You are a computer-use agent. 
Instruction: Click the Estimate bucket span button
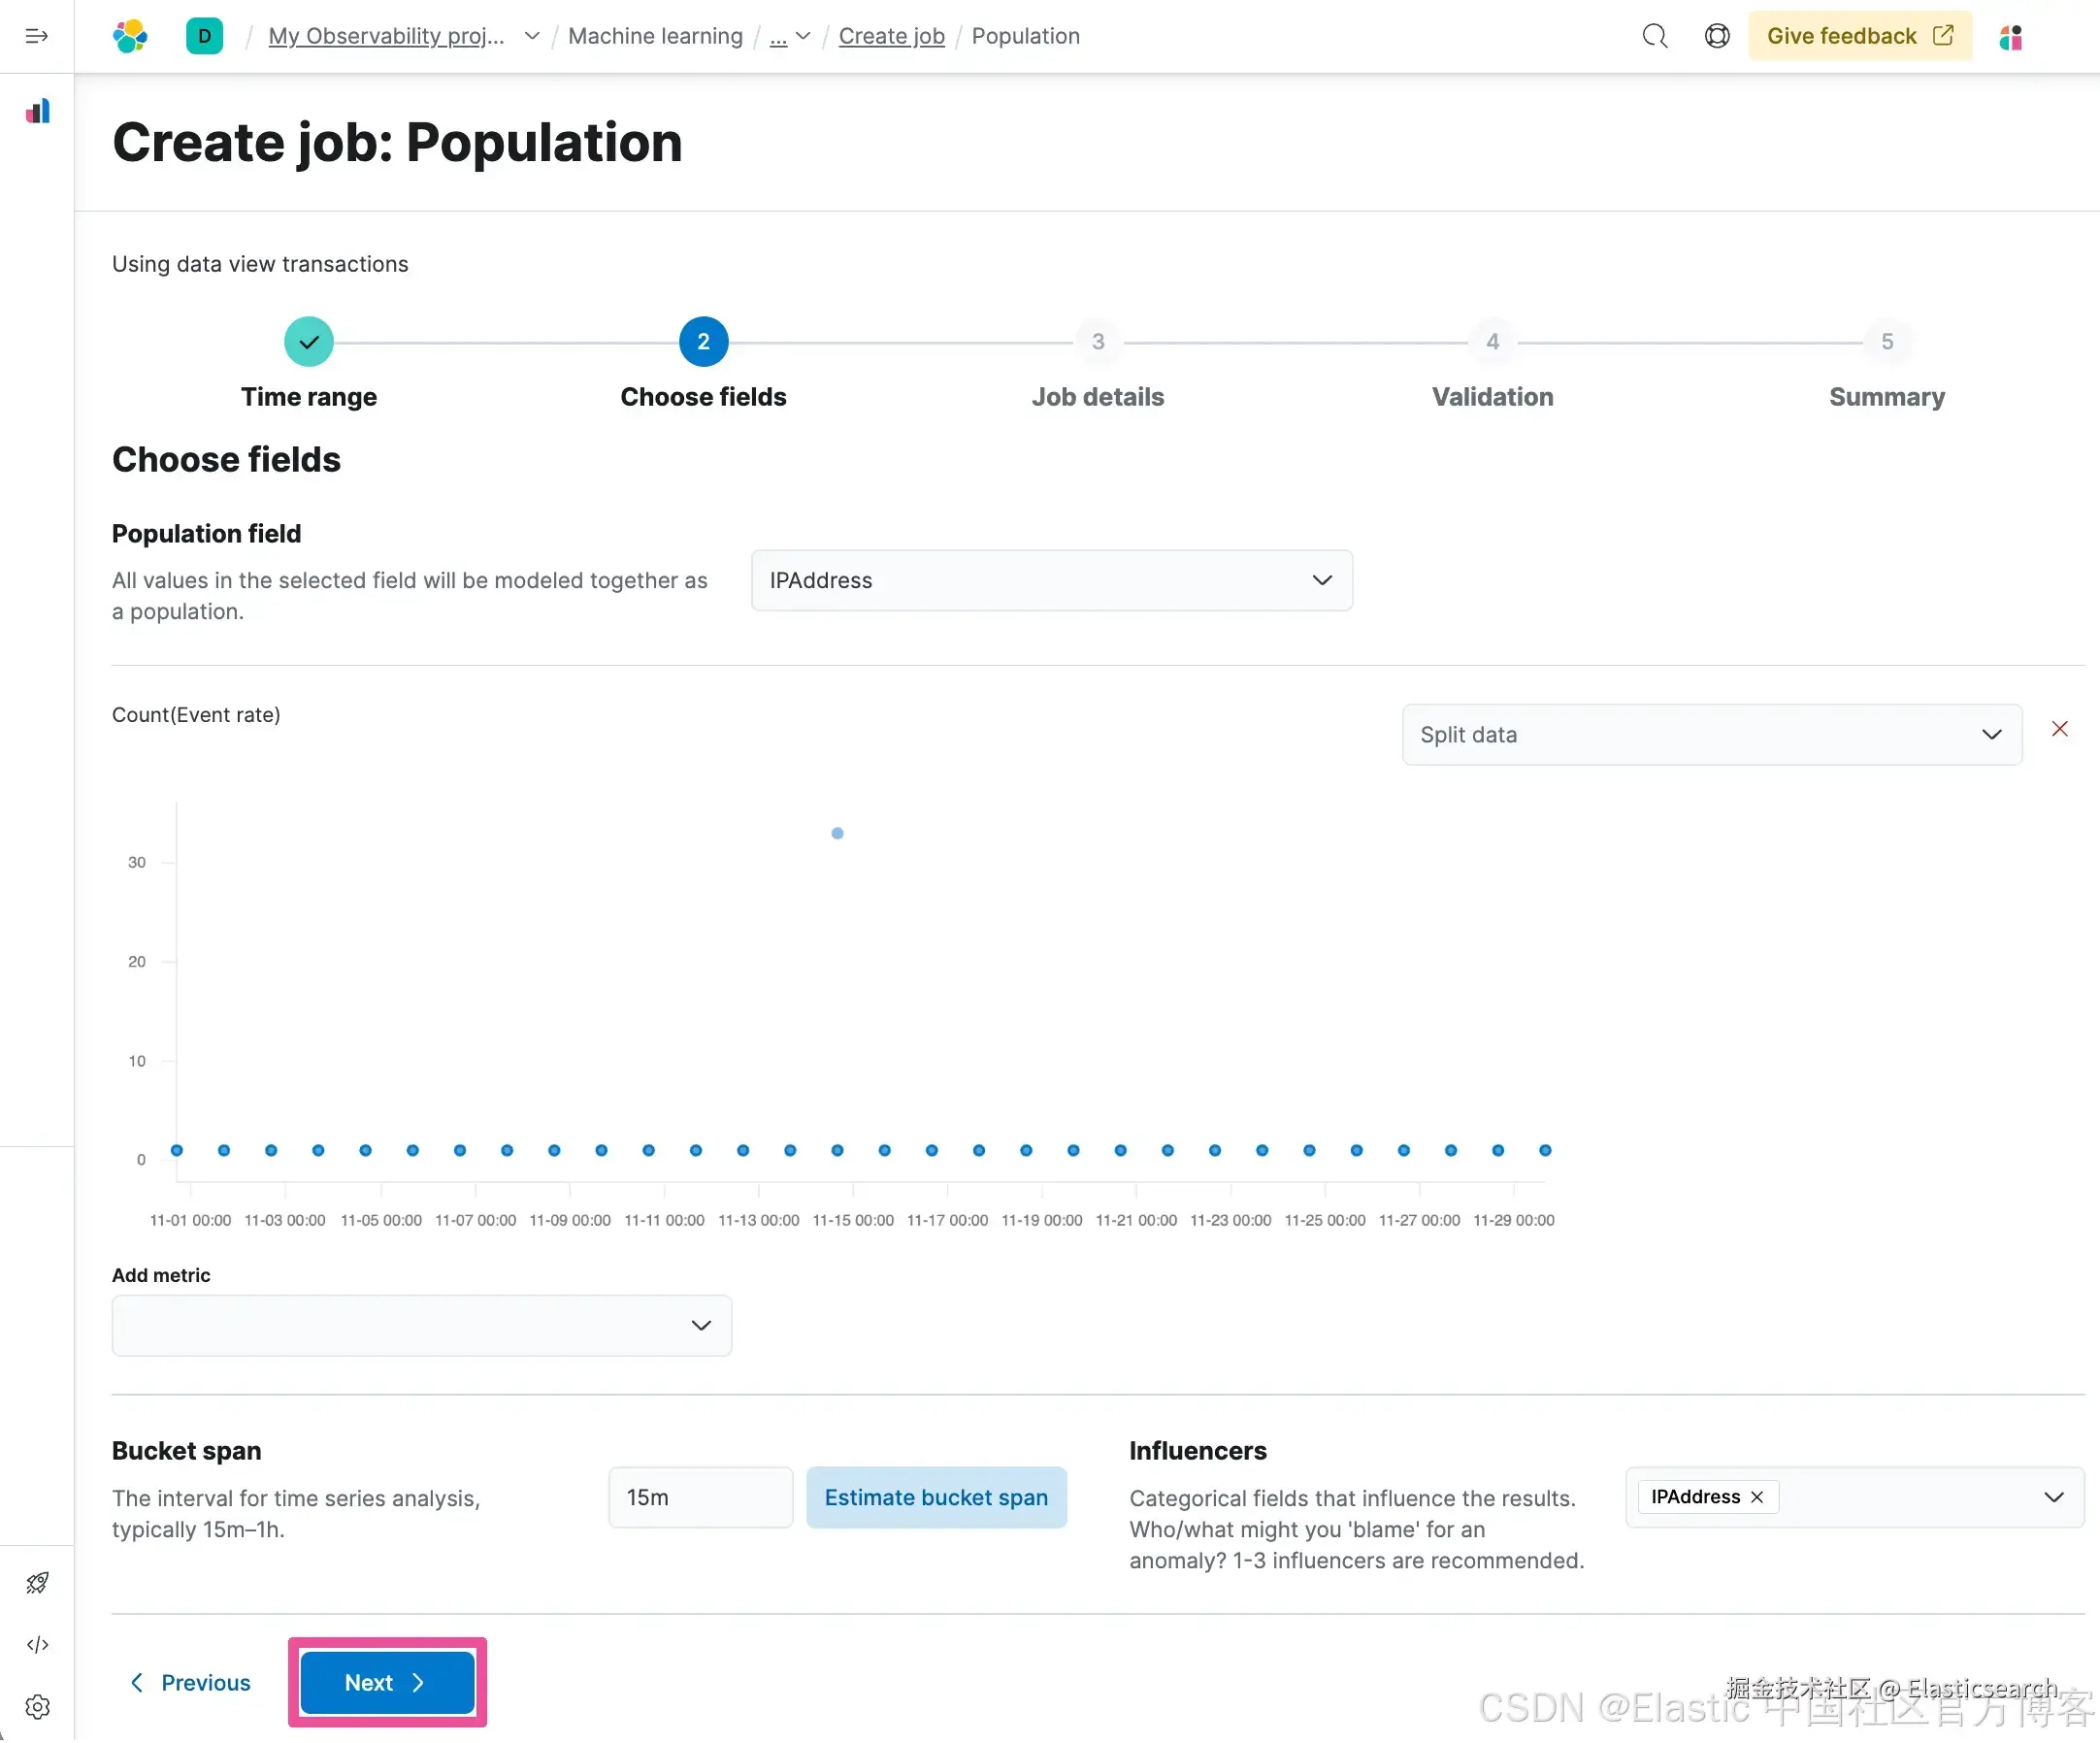pos(936,1499)
